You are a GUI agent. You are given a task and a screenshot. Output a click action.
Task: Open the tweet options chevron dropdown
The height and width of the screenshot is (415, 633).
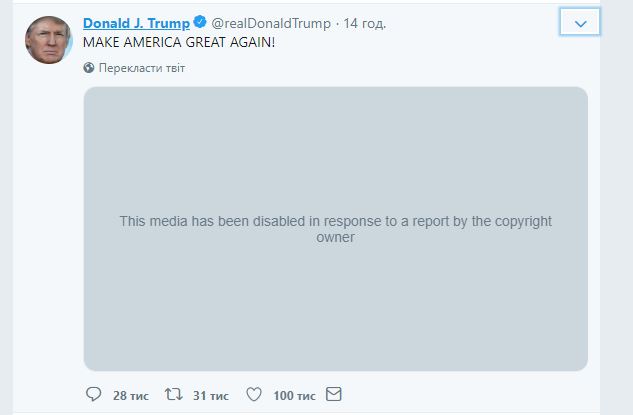pyautogui.click(x=579, y=23)
